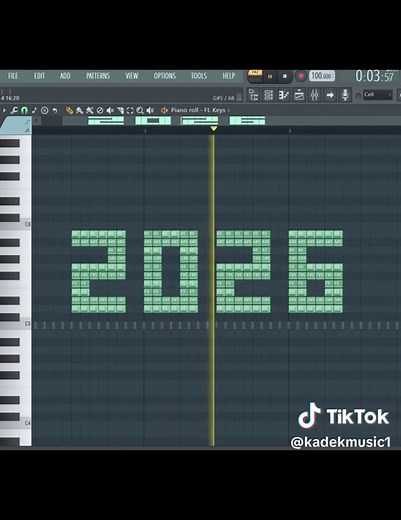Open the mixer faders icon
Viewport: 401px width, 520px height.
coord(315,95)
